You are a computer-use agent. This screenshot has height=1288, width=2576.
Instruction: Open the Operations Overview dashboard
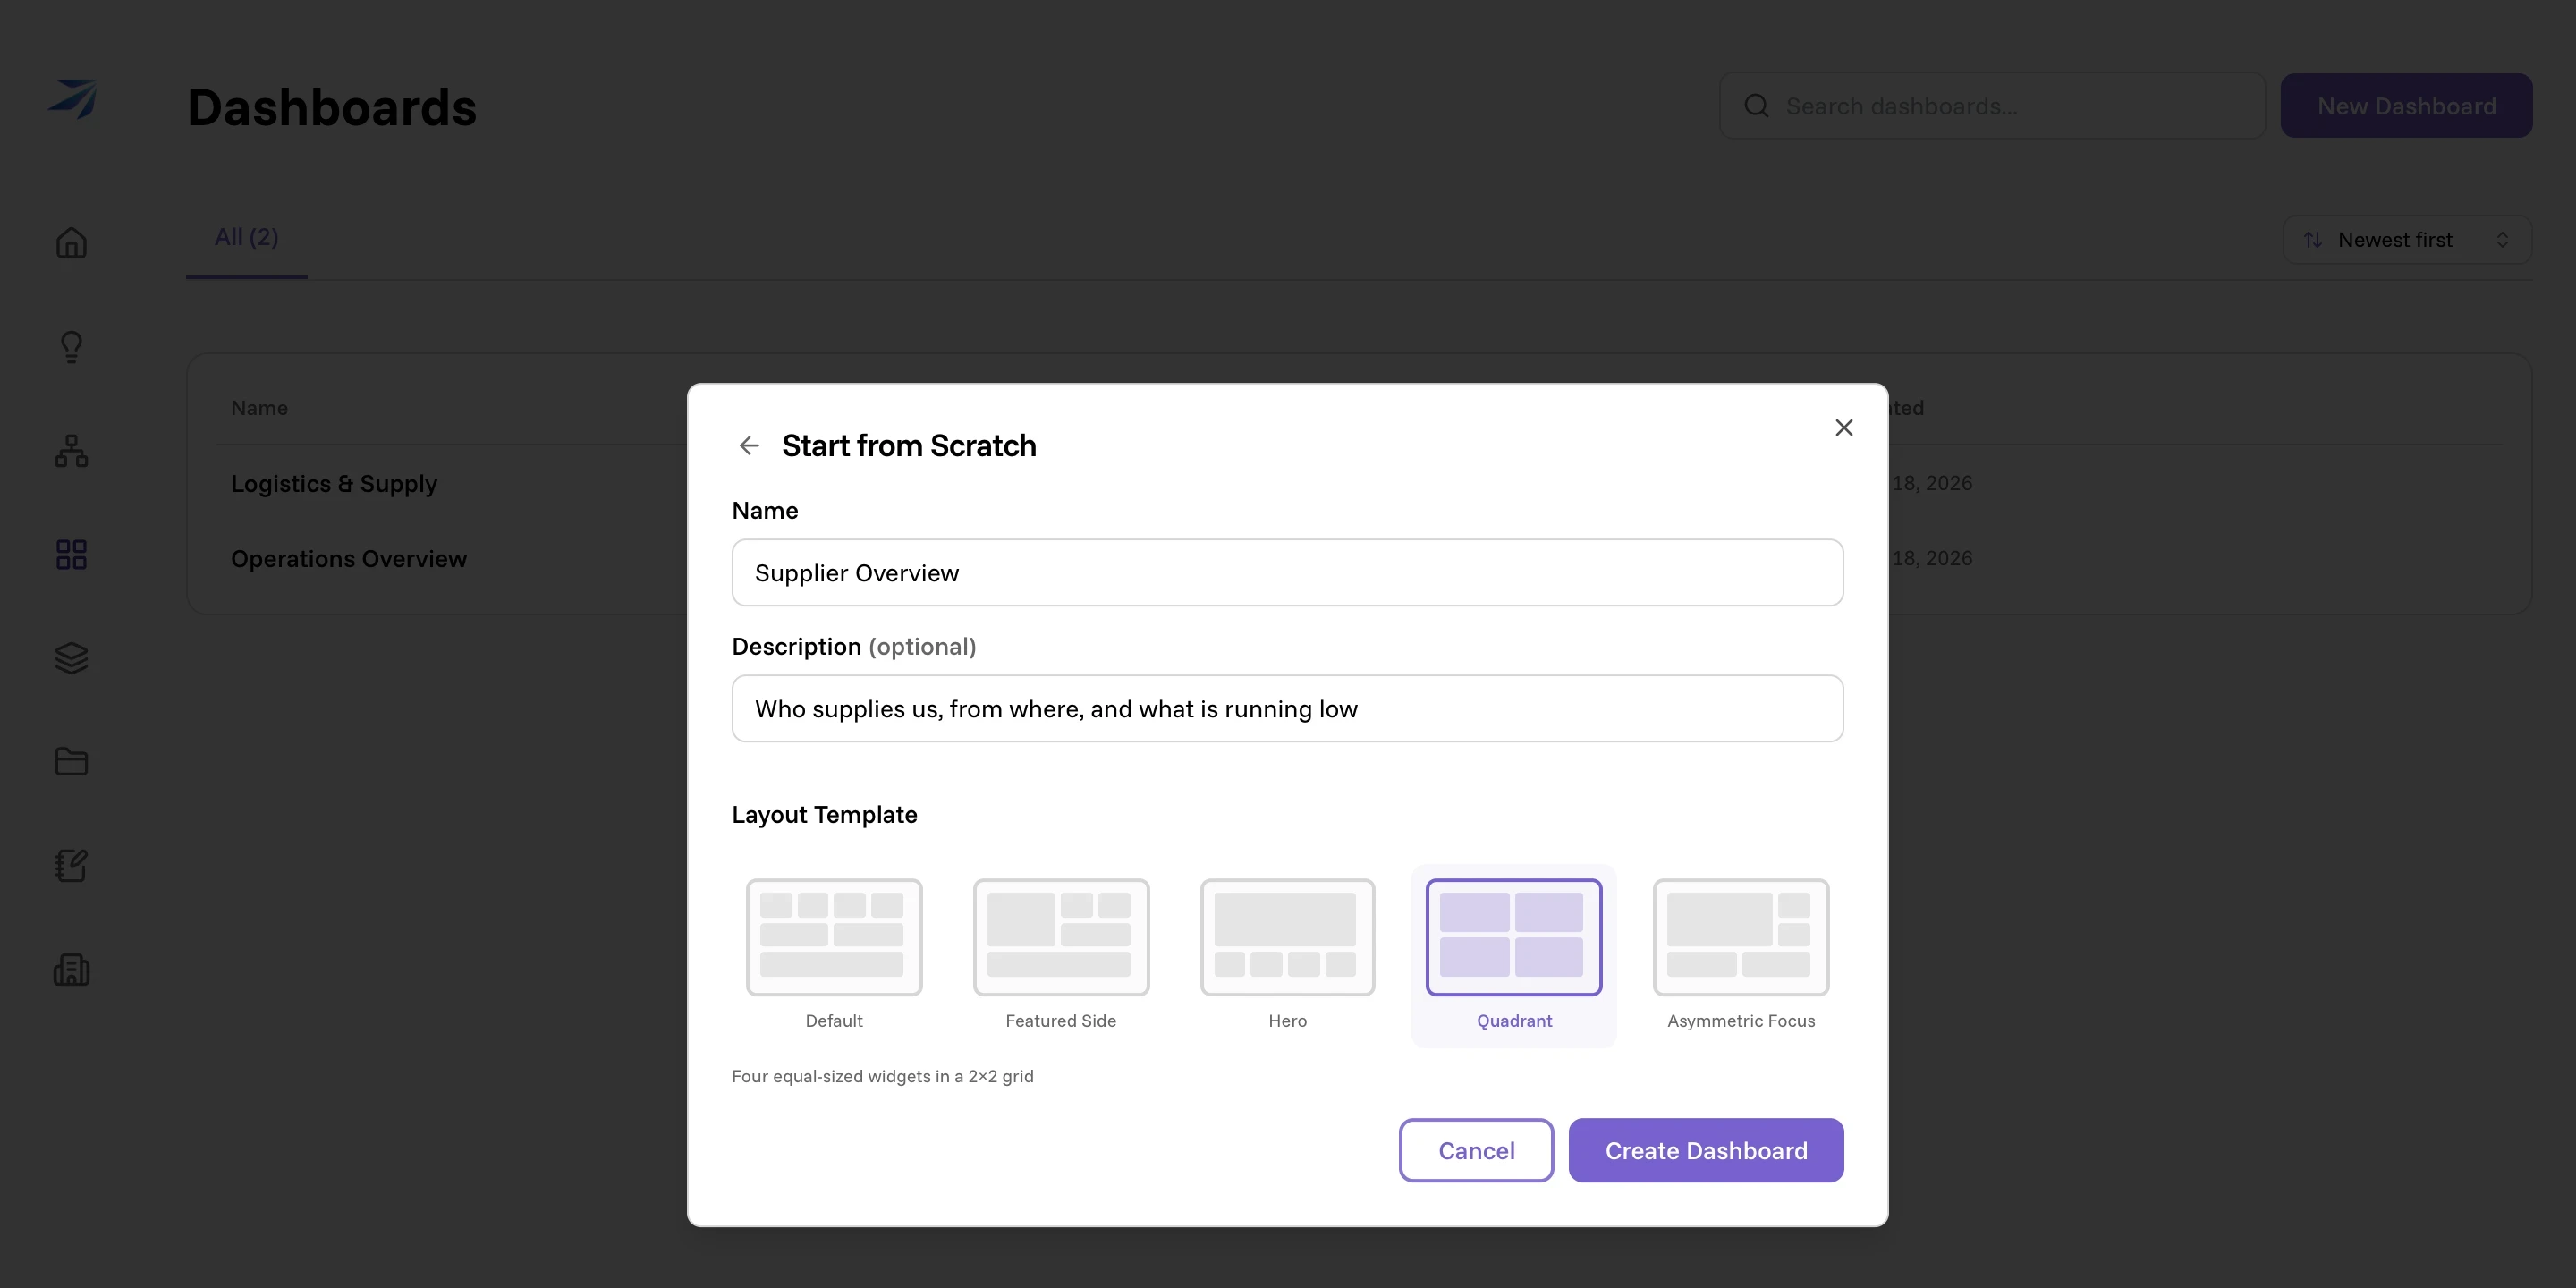point(349,559)
